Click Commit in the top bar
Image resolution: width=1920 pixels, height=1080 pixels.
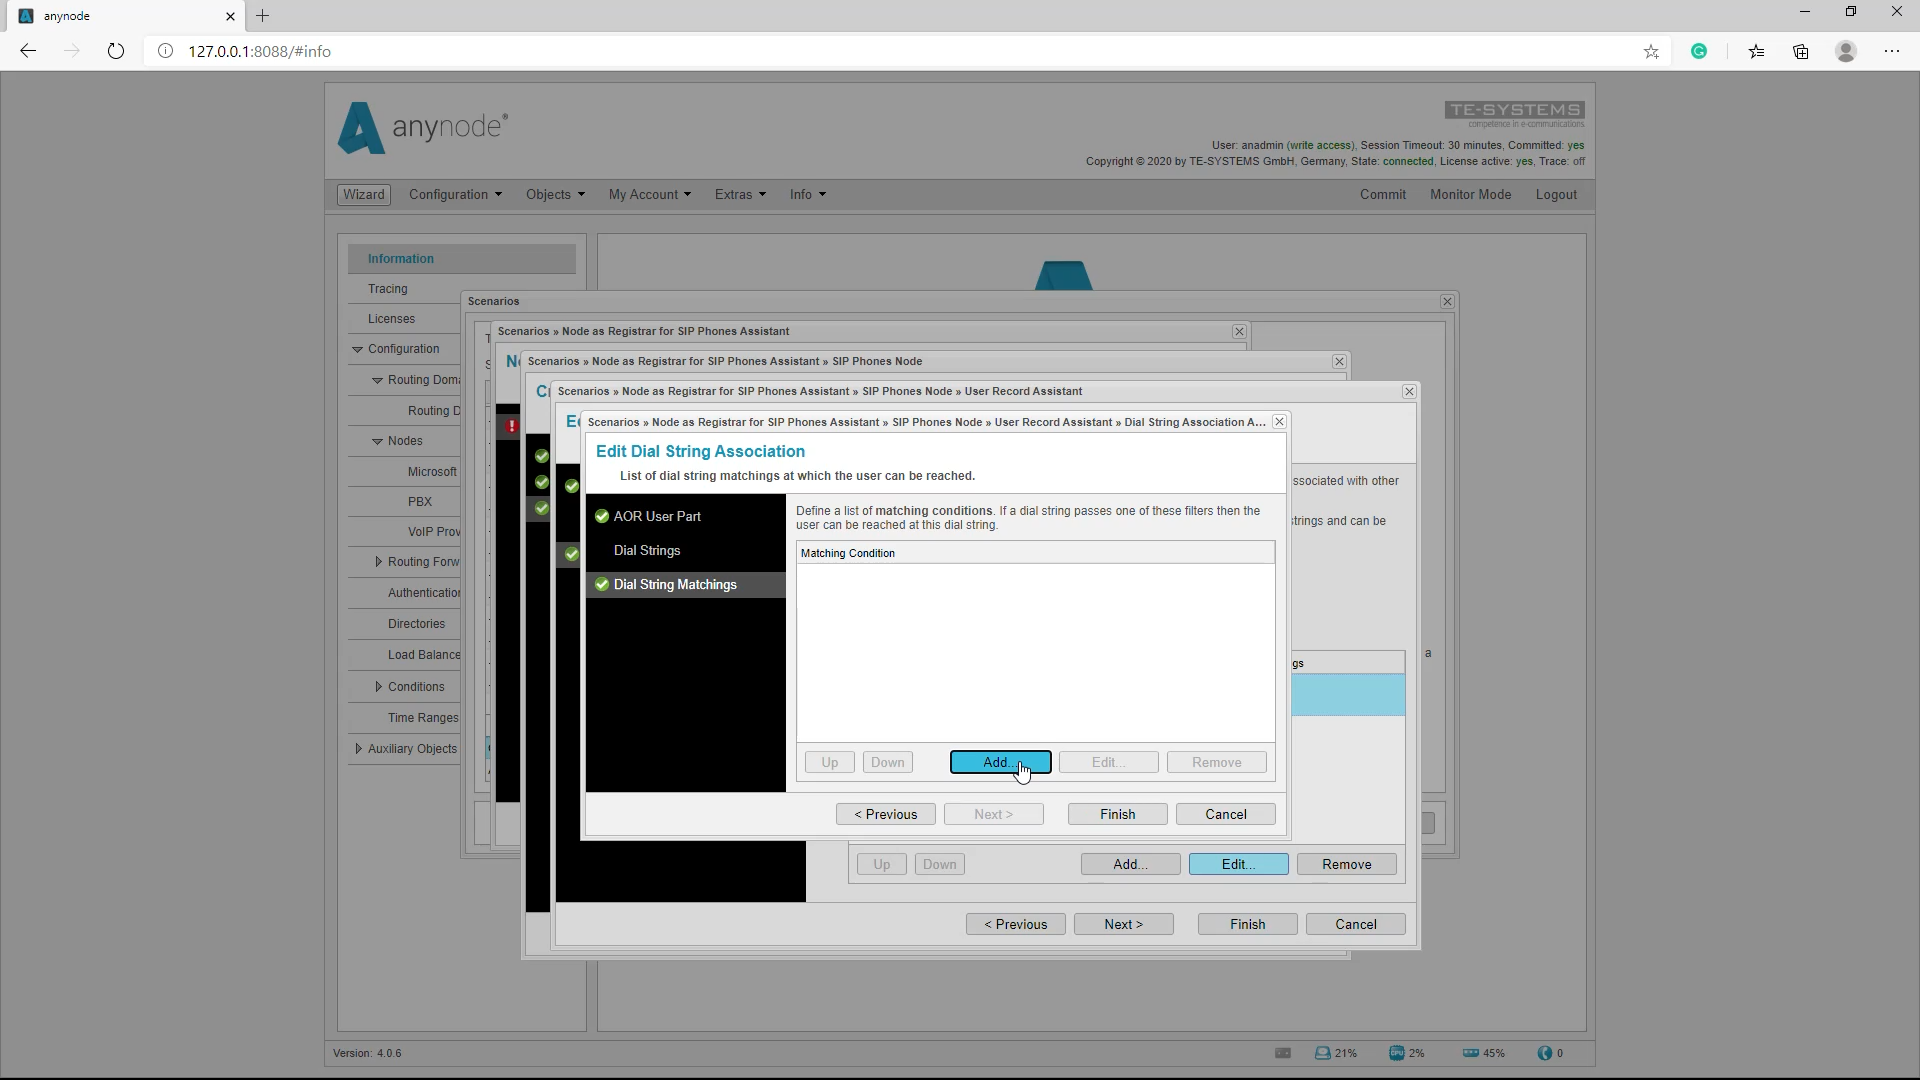(x=1382, y=195)
